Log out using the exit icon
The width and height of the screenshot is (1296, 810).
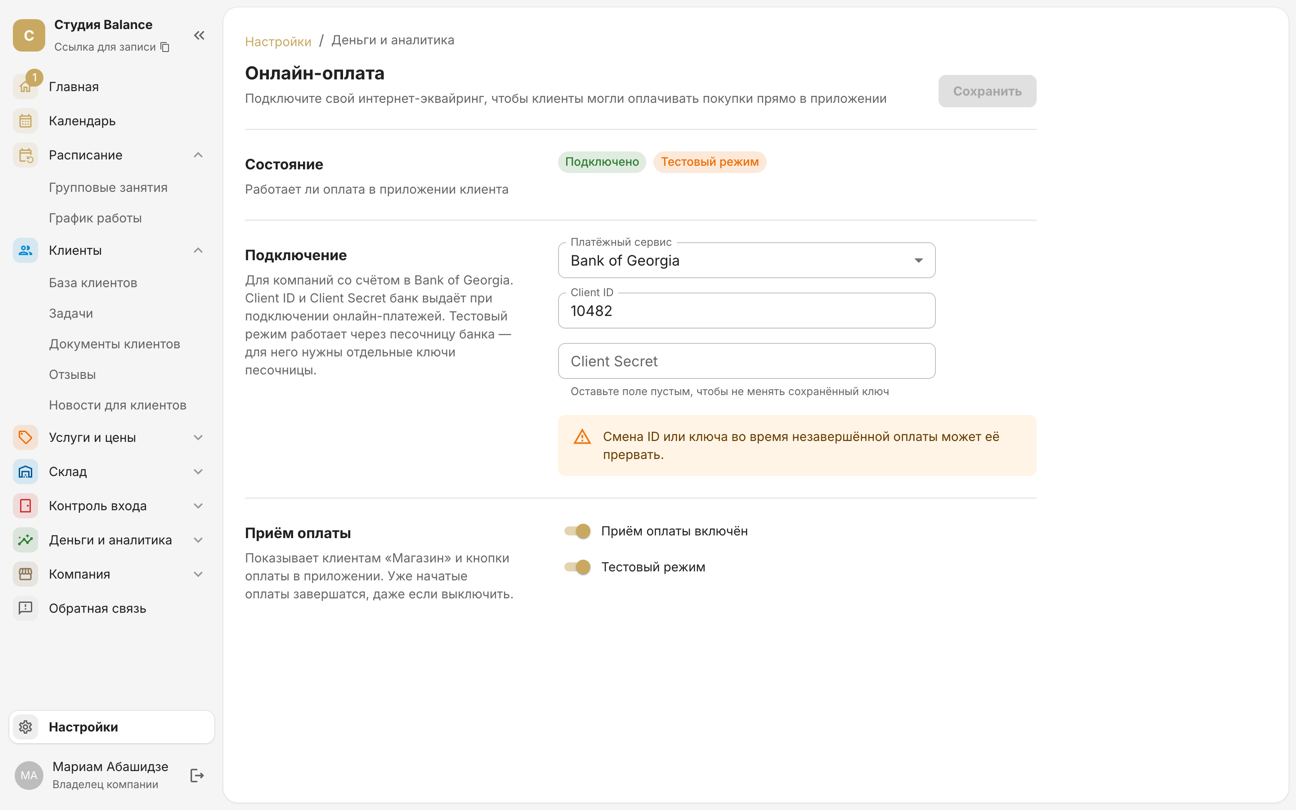click(x=197, y=775)
